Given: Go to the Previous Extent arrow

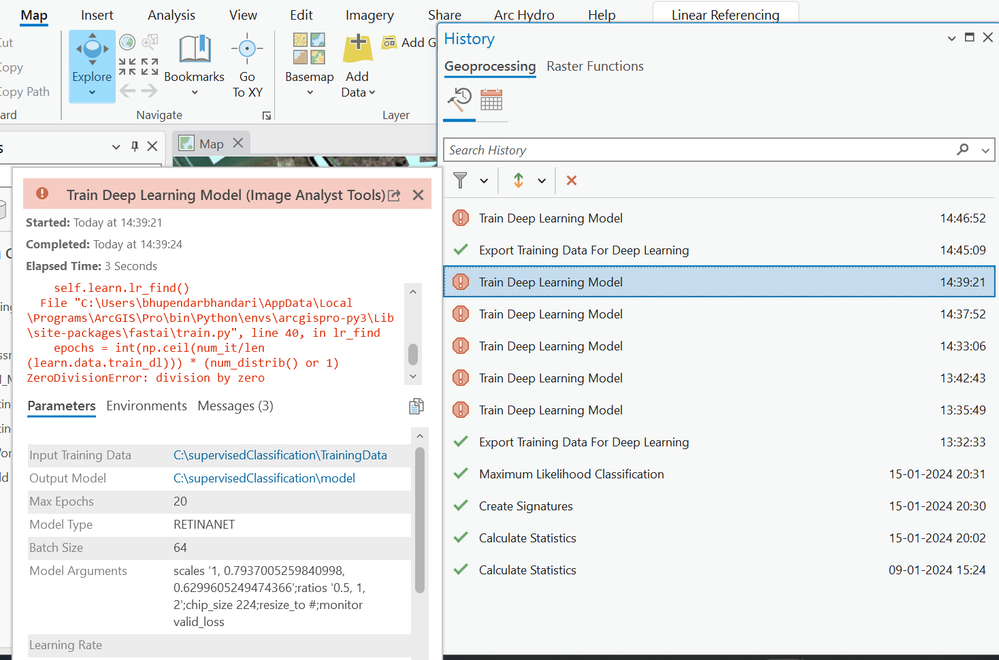Looking at the screenshot, I should pos(127,91).
